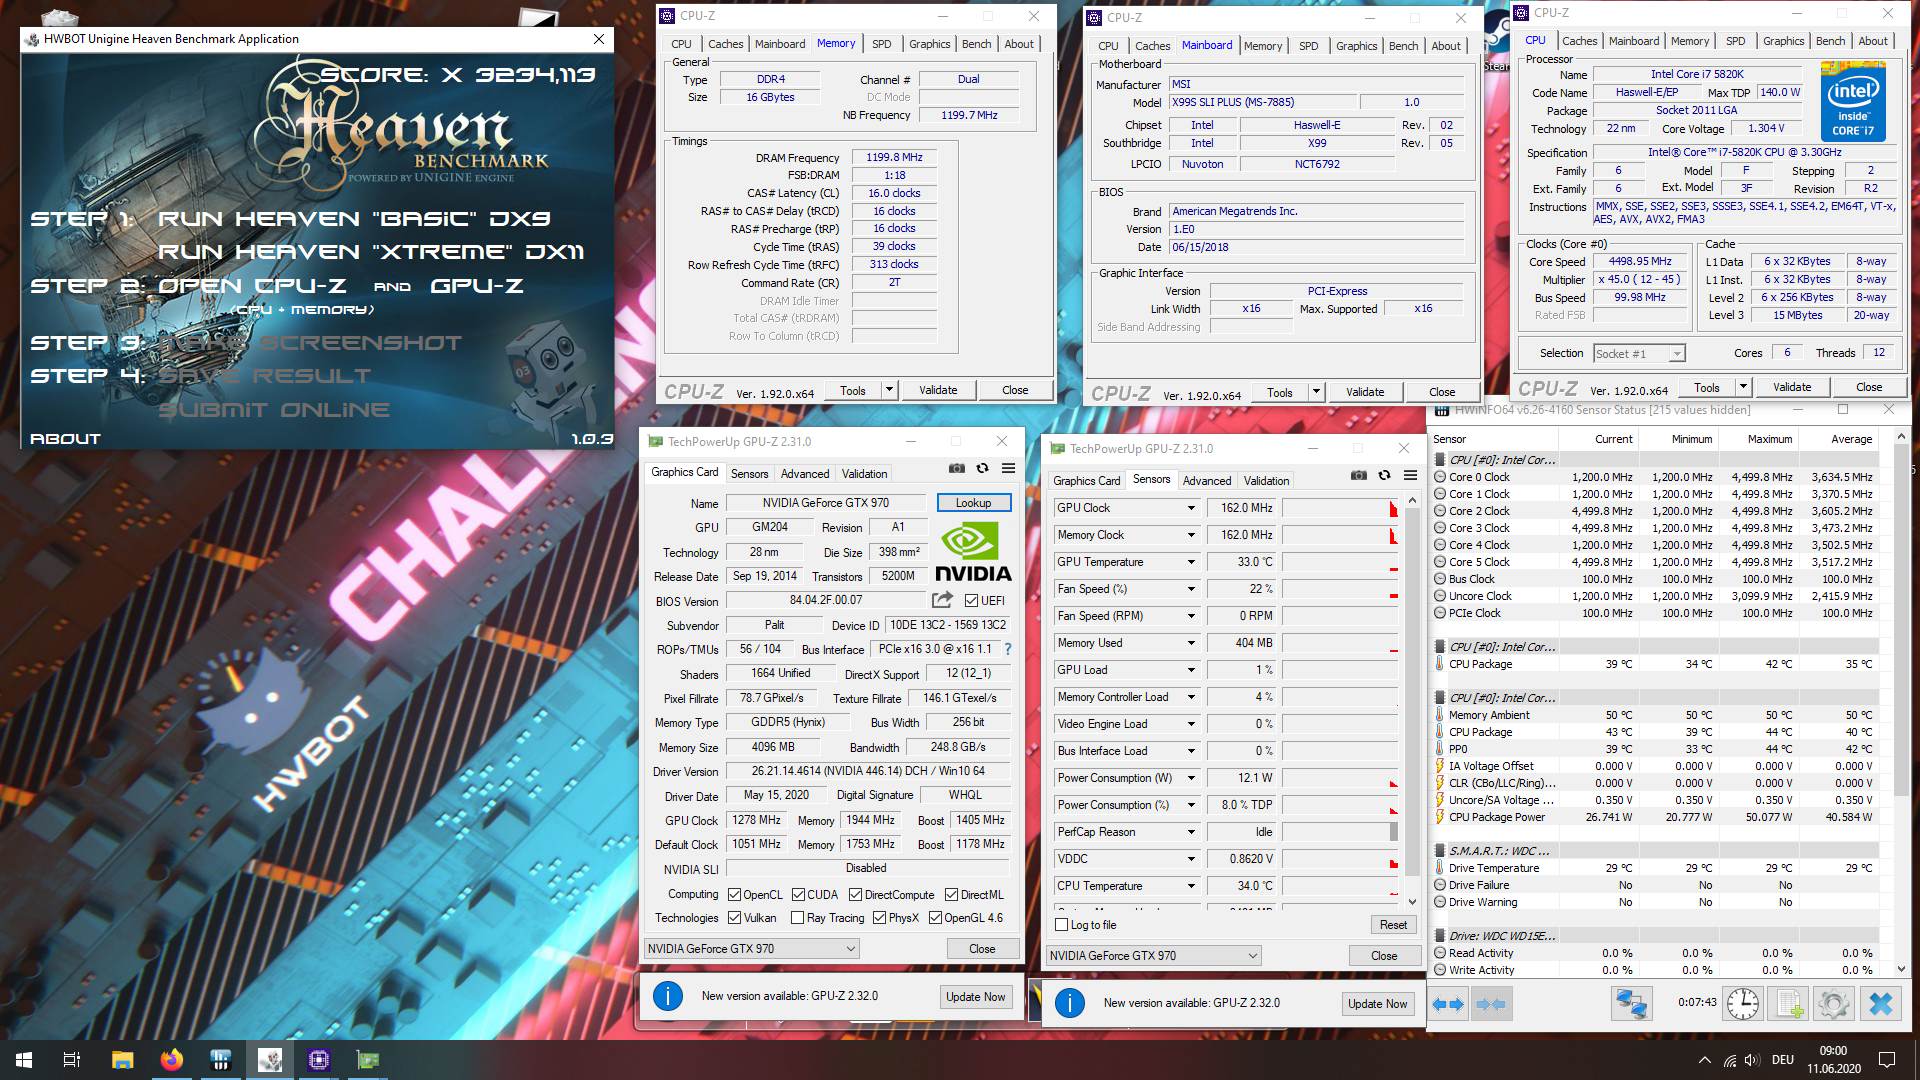
Task: Click the GPU-Z screenshot camera icon on Graphics Card window
Action: click(x=957, y=468)
